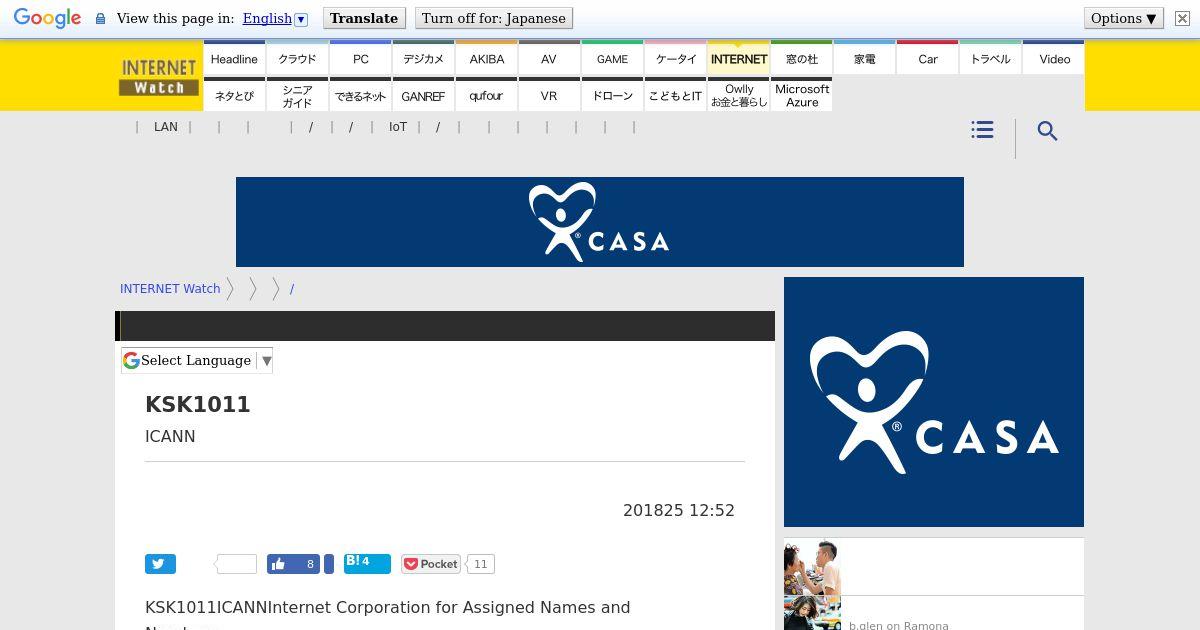This screenshot has width=1200, height=630.
Task: Close the Google Translate bar
Action: pos(1182,18)
